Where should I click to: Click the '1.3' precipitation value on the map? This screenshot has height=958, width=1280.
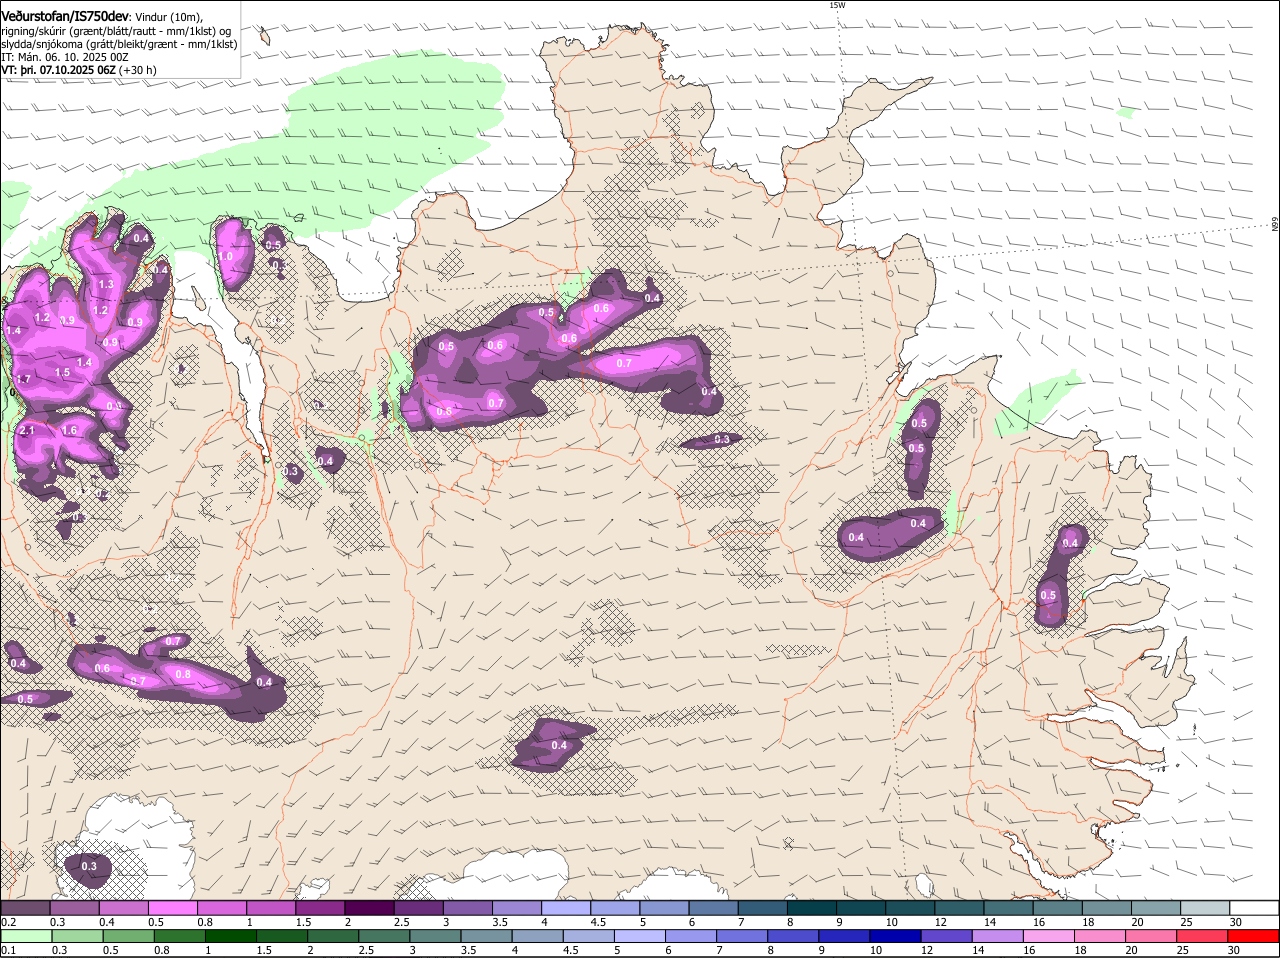(x=107, y=285)
